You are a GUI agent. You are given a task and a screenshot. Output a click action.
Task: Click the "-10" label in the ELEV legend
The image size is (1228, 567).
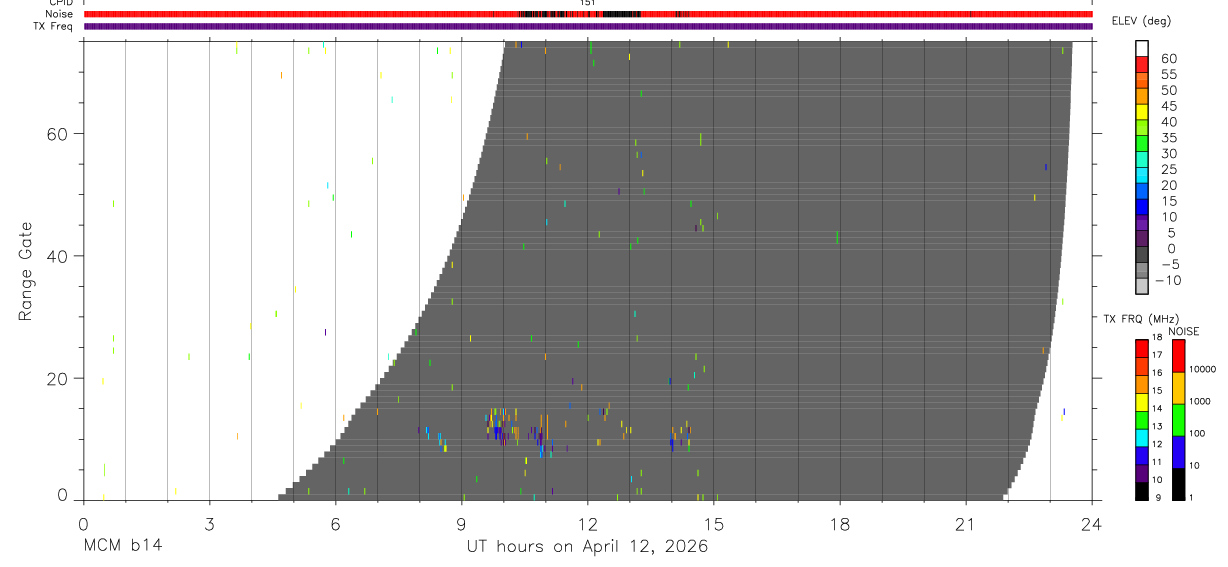tap(1168, 280)
